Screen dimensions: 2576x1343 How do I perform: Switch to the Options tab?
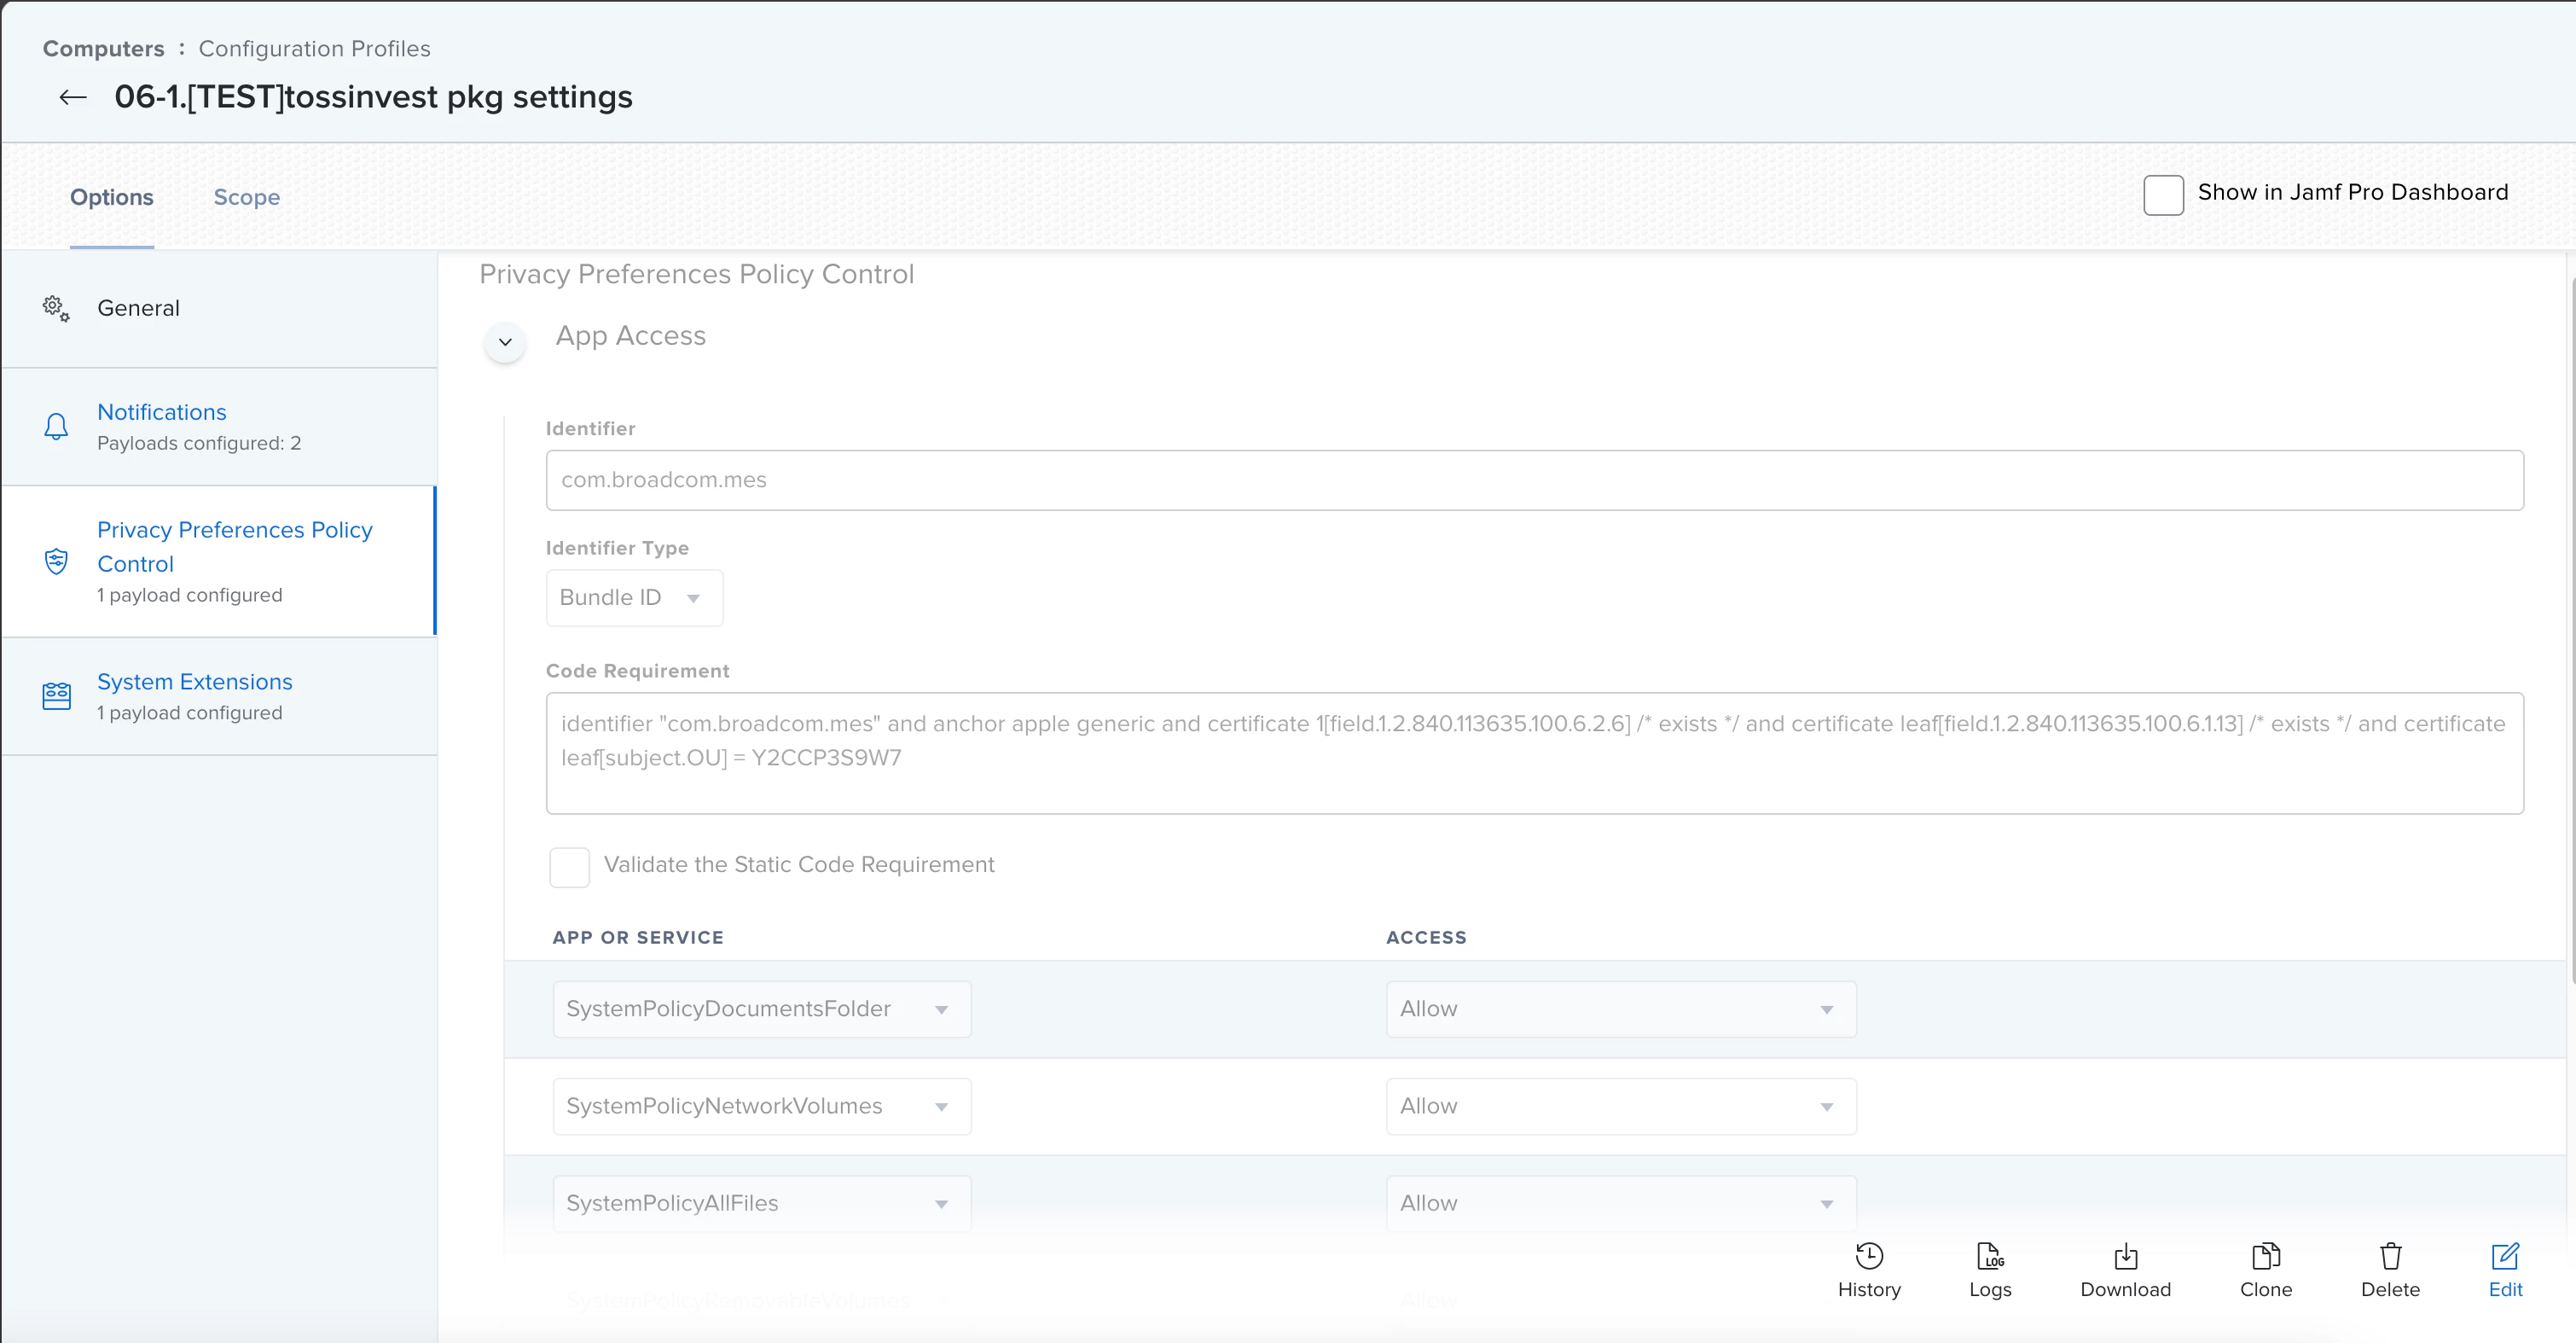pyautogui.click(x=112, y=197)
